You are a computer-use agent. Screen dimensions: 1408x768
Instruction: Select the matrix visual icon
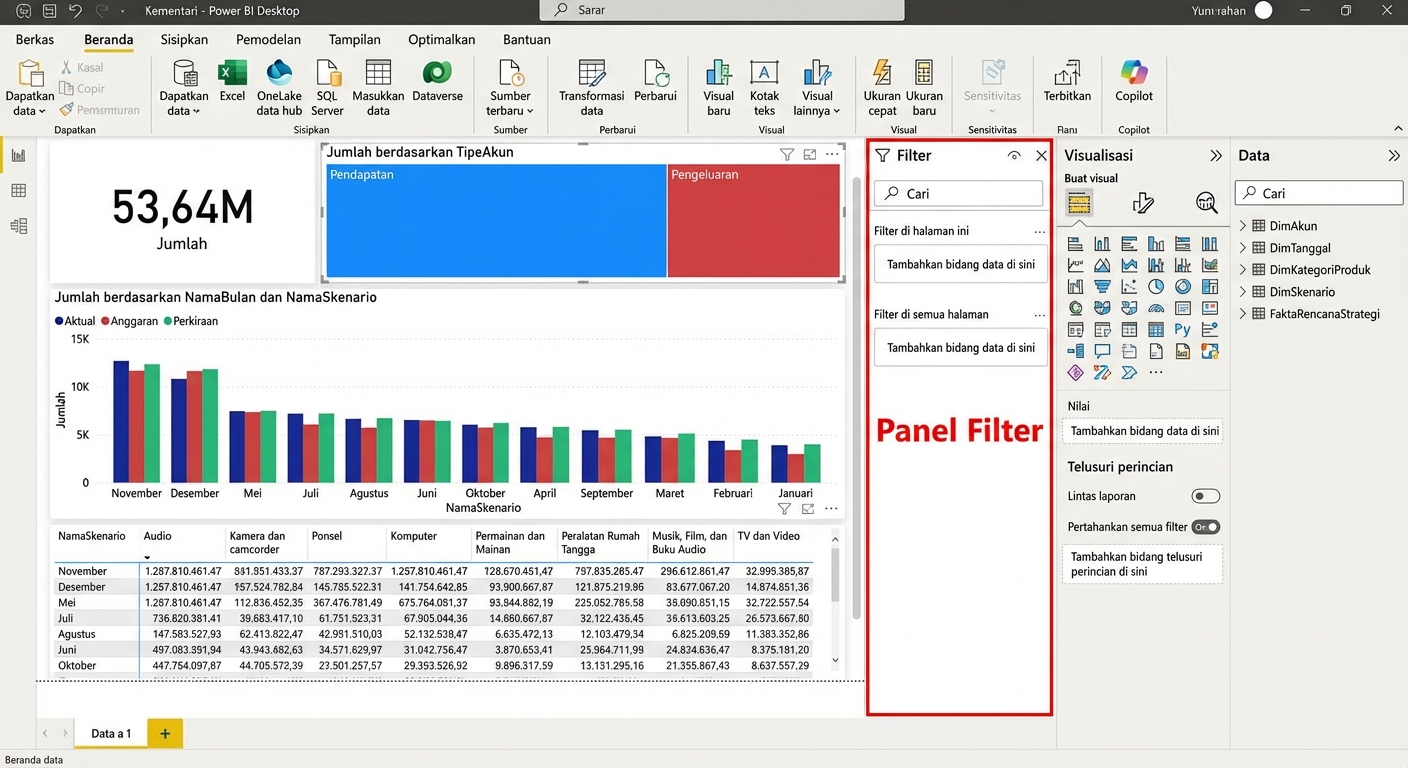pyautogui.click(x=1155, y=330)
